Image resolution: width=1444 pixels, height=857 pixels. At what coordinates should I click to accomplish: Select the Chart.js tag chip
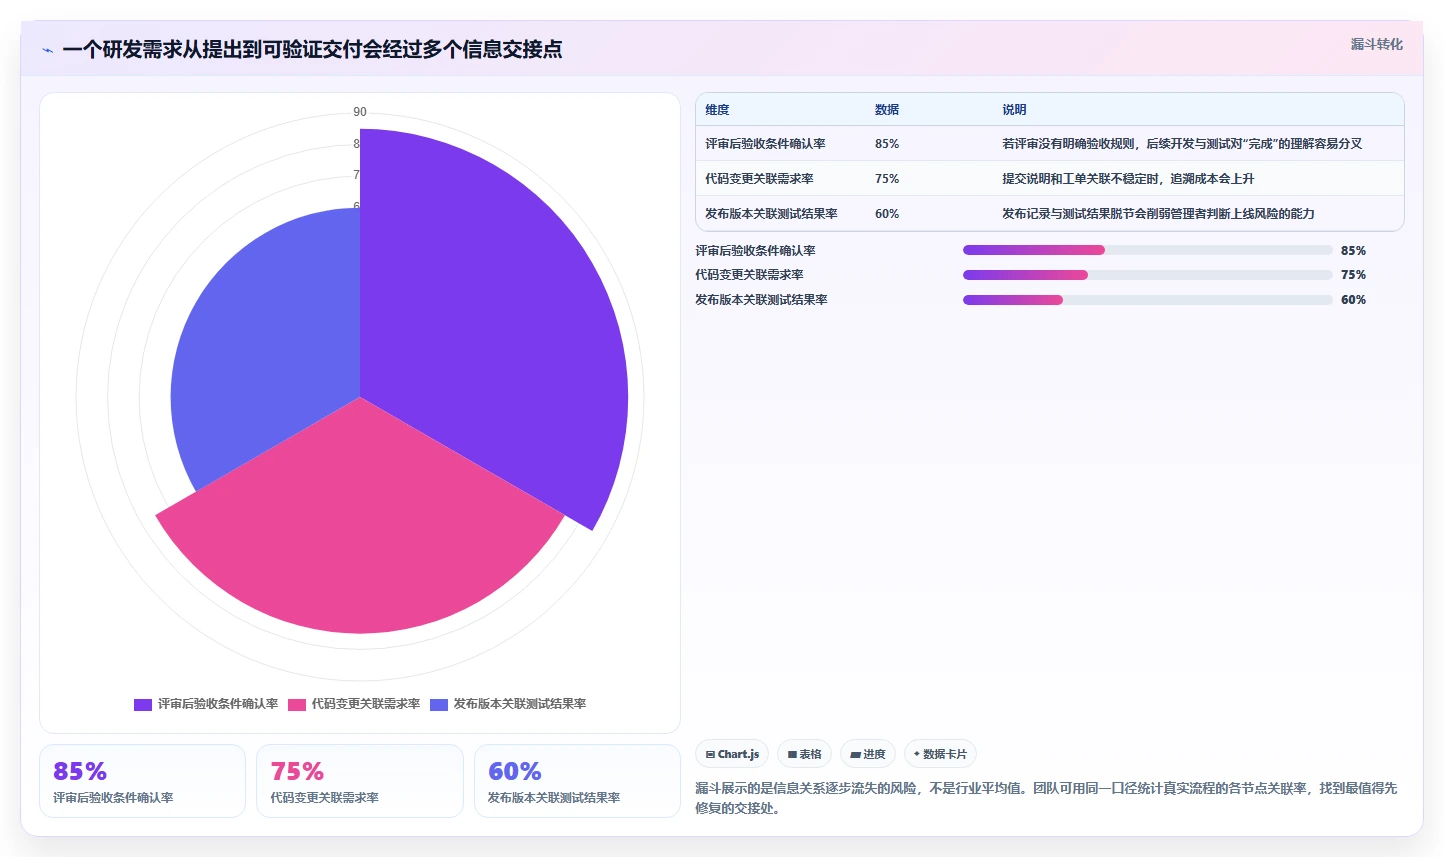point(732,754)
